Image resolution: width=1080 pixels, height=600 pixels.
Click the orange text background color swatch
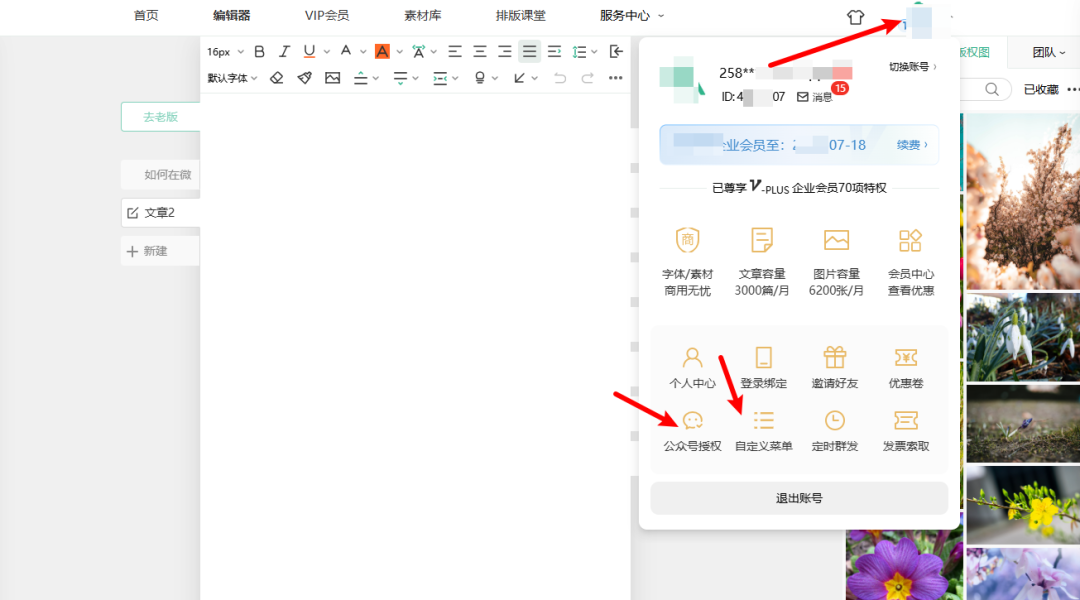(x=382, y=51)
